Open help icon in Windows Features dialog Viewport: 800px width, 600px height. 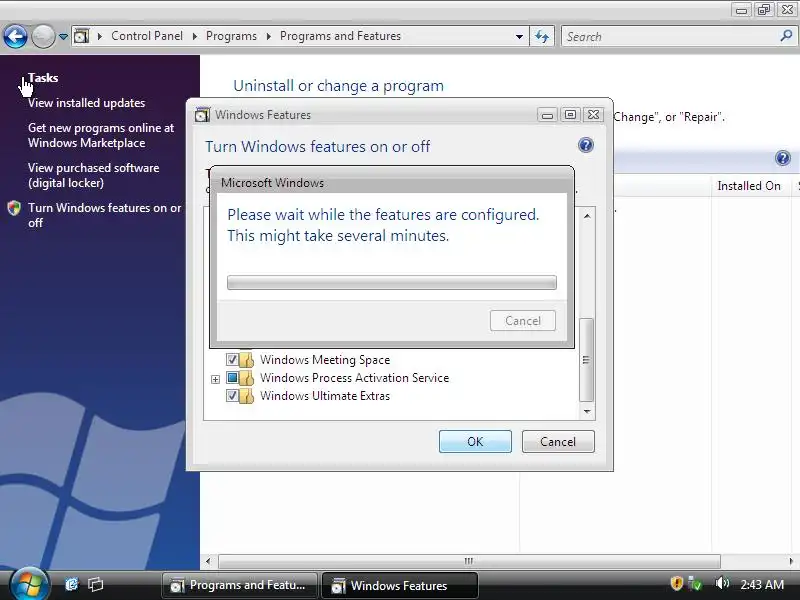[586, 145]
